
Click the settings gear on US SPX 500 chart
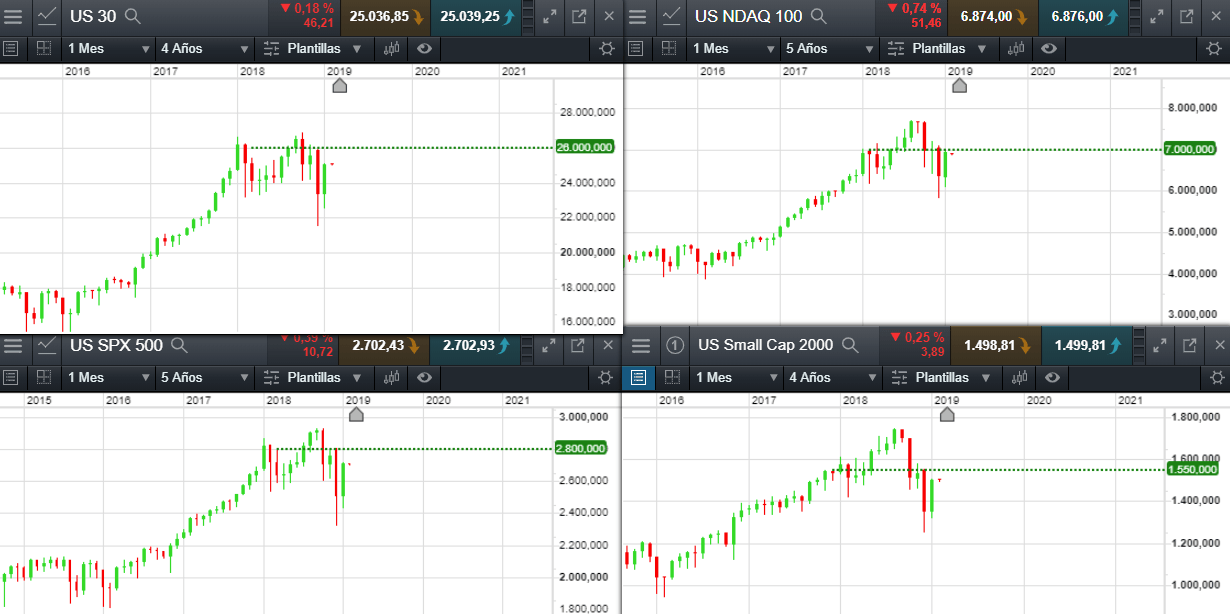[x=606, y=377]
